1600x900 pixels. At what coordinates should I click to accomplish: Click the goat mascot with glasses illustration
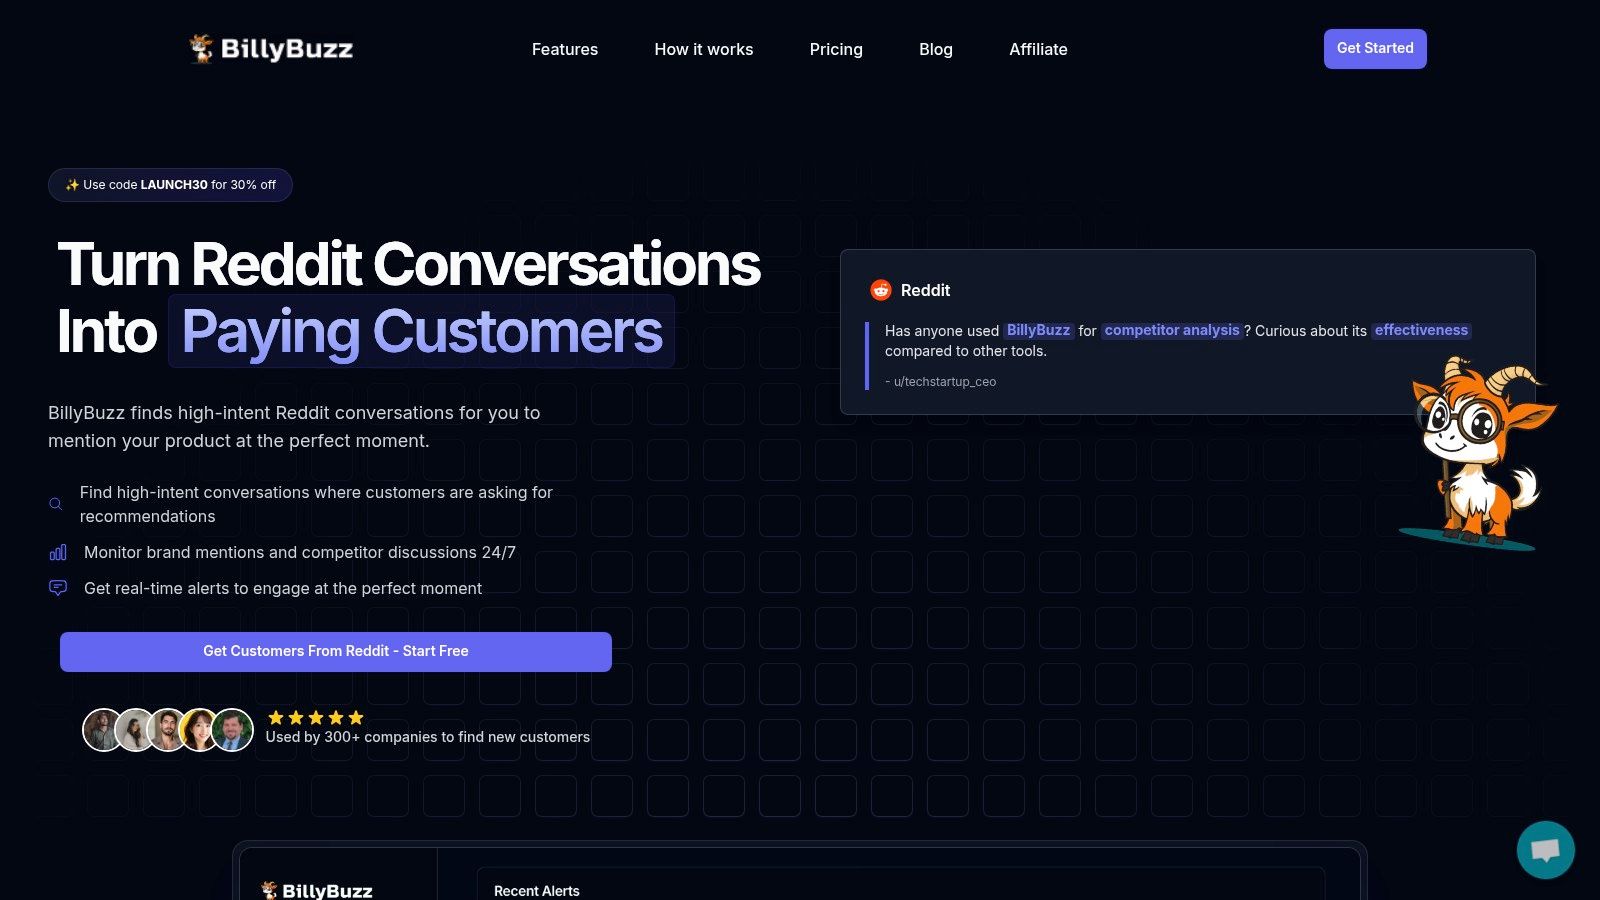tap(1480, 453)
